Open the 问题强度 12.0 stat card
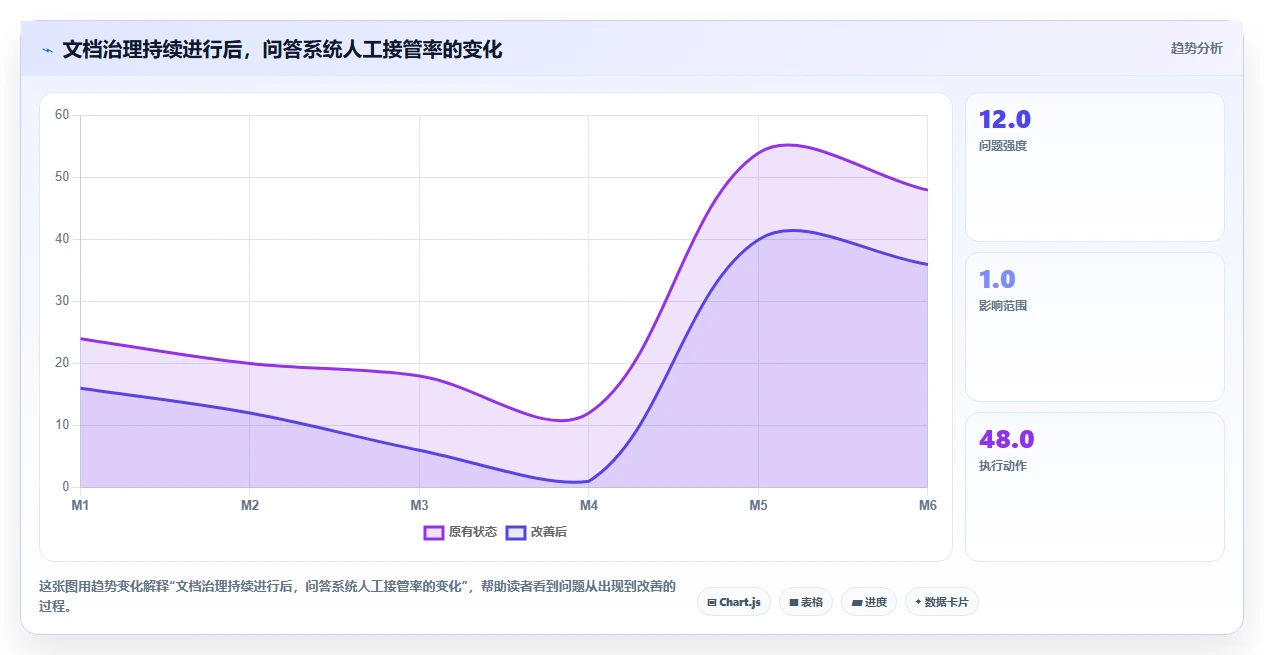The image size is (1264, 655). point(1094,167)
